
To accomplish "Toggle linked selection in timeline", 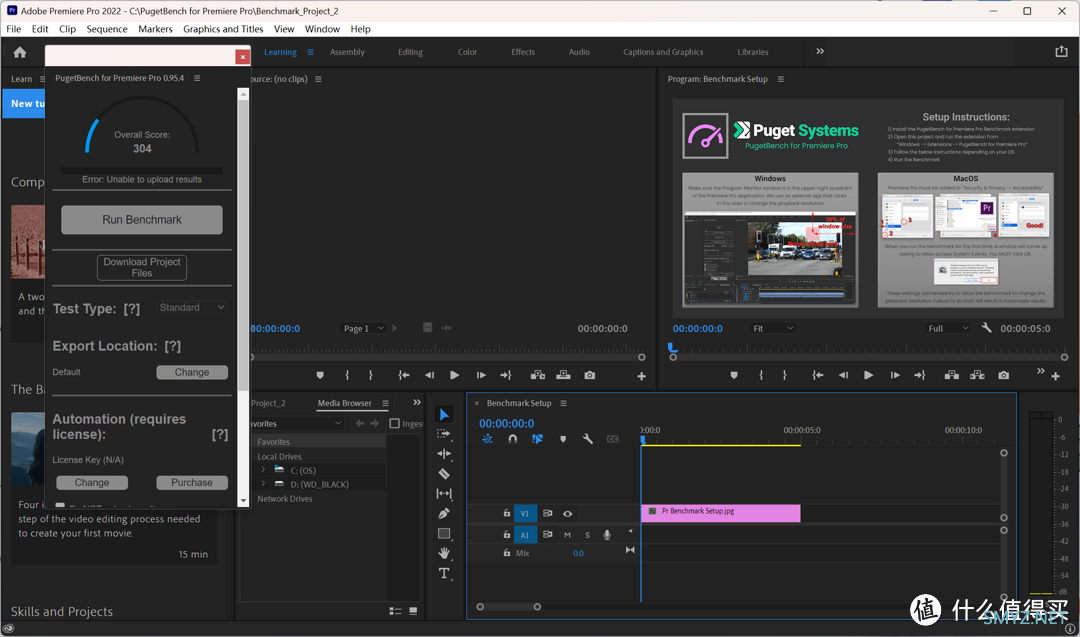I will (537, 439).
